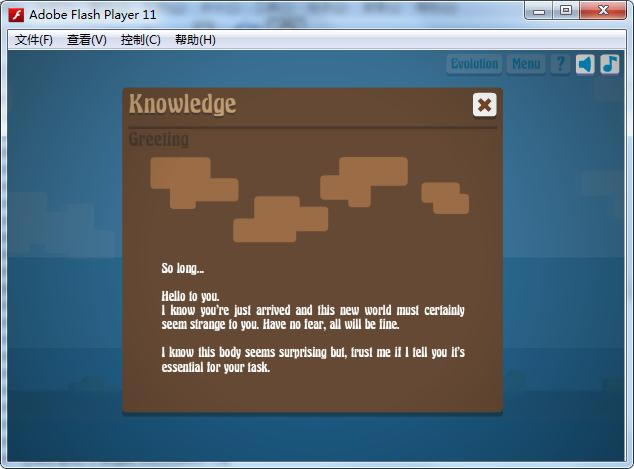Click the Greeting heading
Screen dimensions: 634x469
pyautogui.click(x=158, y=140)
